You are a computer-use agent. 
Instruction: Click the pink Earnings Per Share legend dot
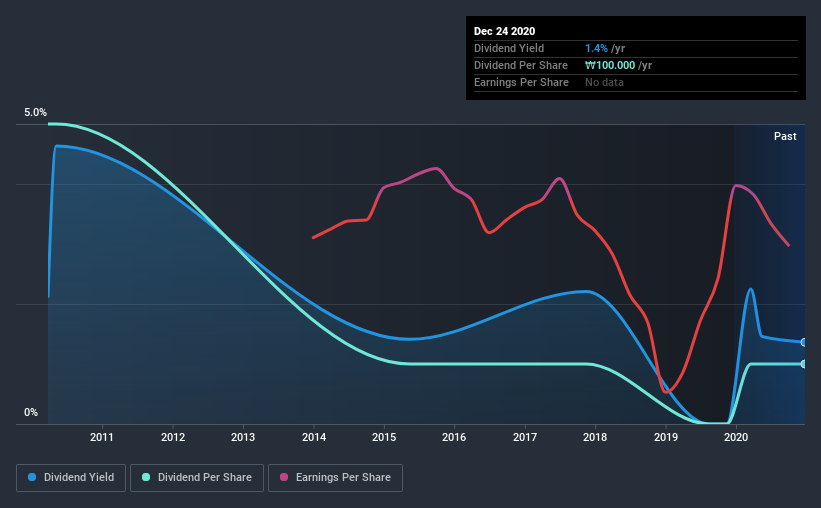[x=284, y=477]
